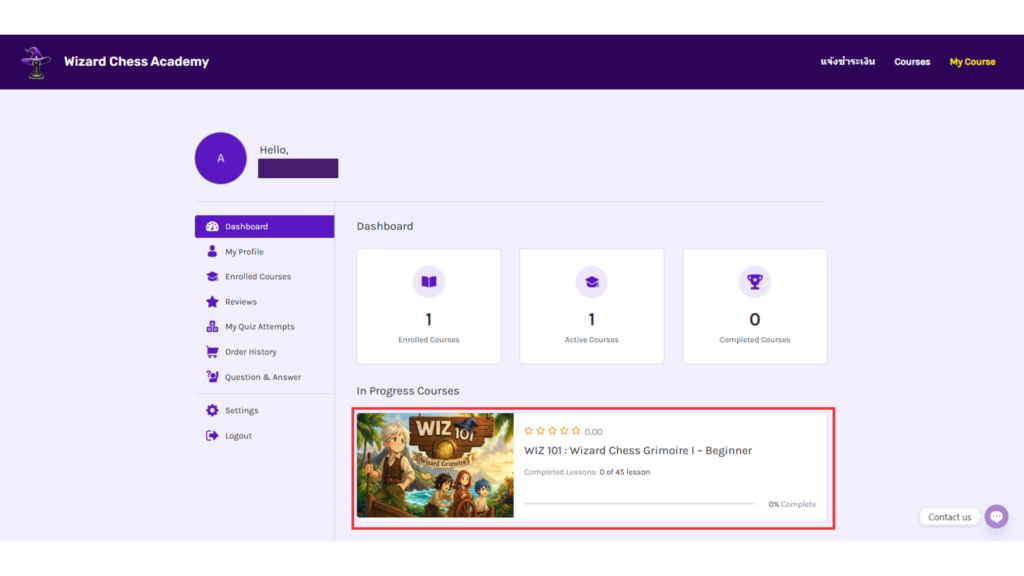Click the wizard hat logo icon
Image resolution: width=1024 pixels, height=576 pixels.
36,61
